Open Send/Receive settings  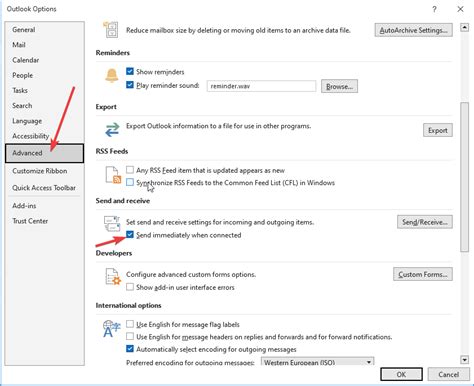click(425, 222)
